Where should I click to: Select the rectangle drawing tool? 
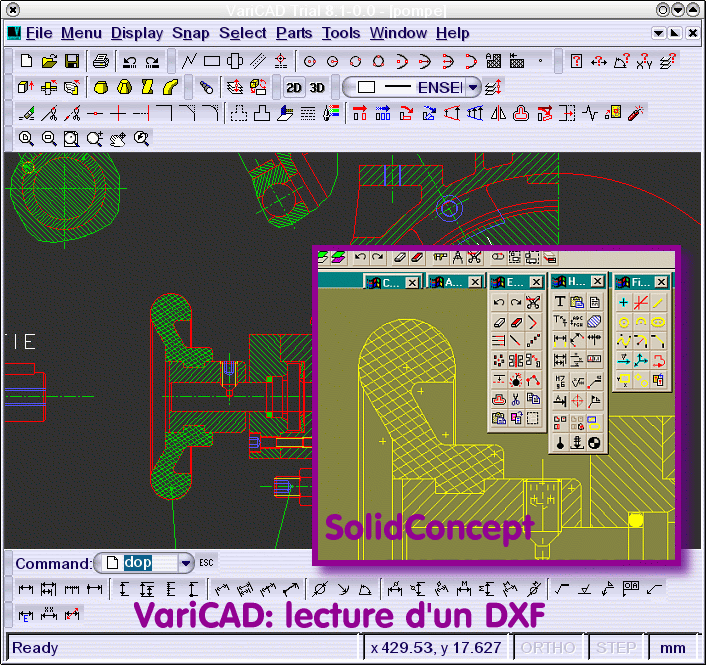coord(212,61)
